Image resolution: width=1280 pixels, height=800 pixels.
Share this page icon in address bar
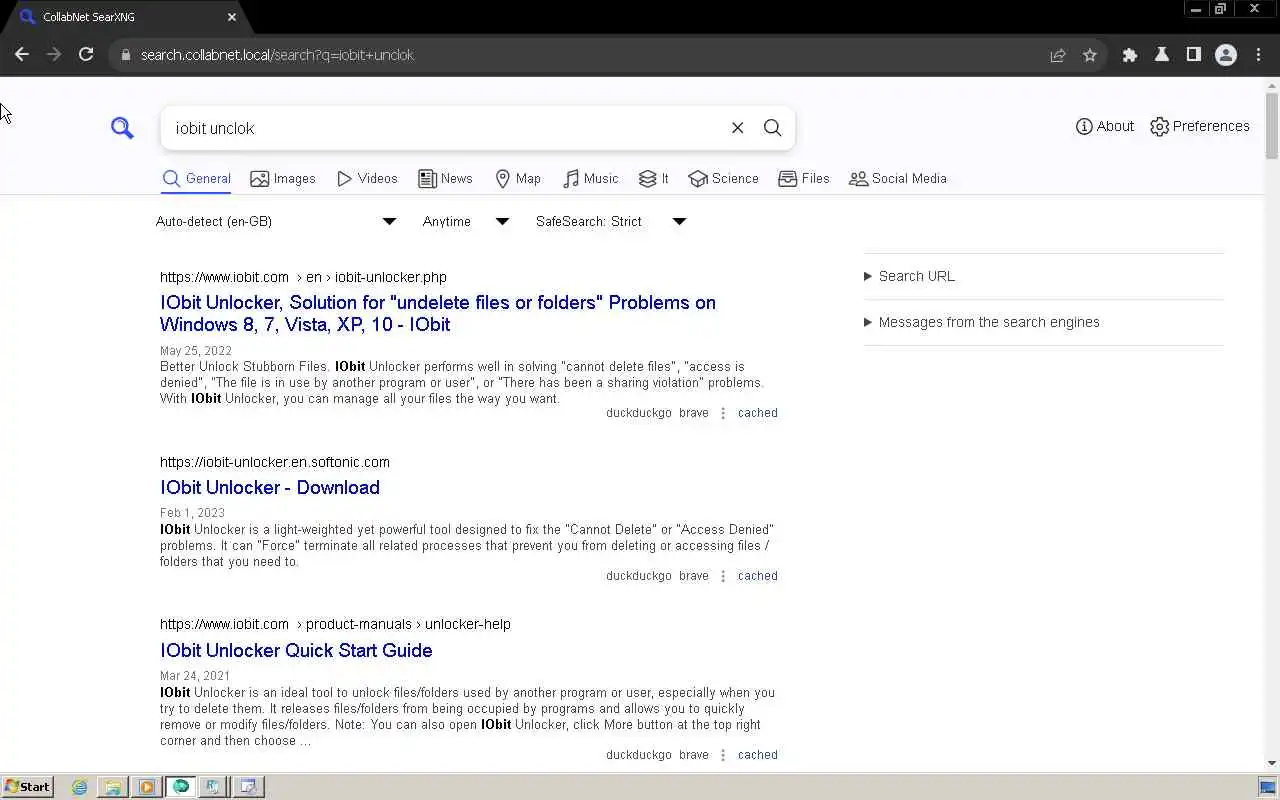coord(1058,55)
